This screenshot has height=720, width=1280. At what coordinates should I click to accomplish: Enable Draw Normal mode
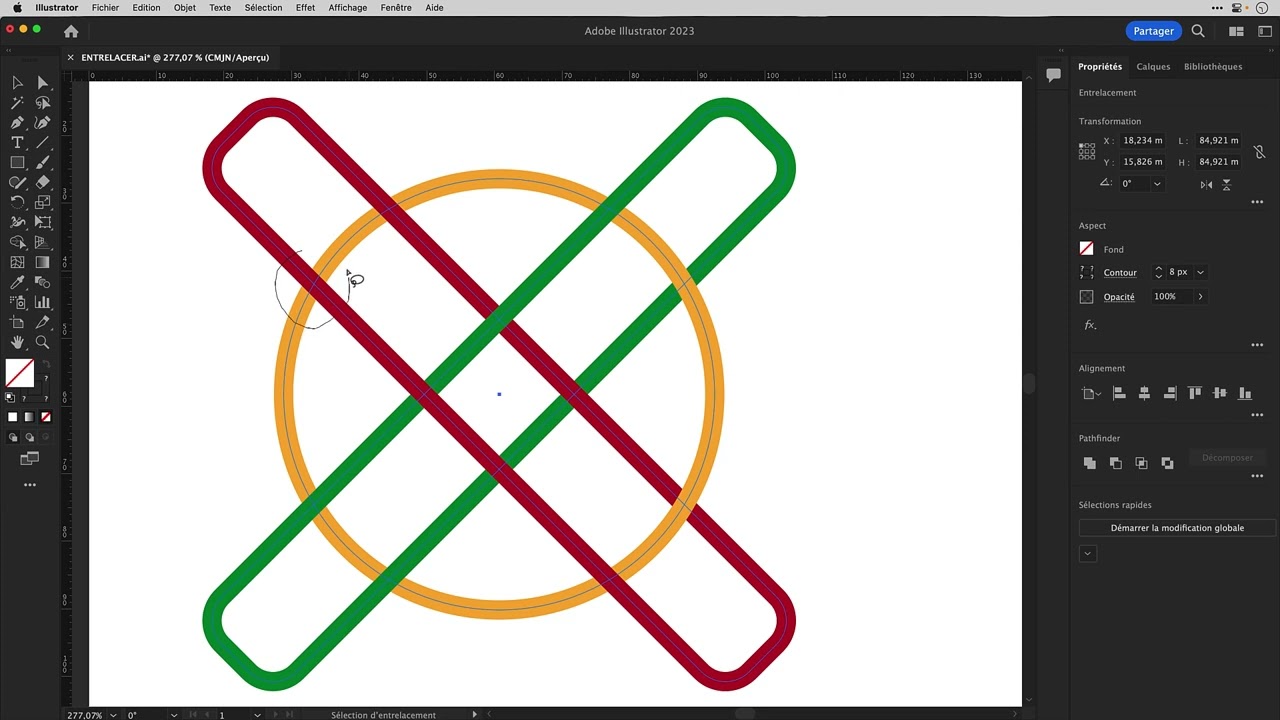[x=13, y=437]
